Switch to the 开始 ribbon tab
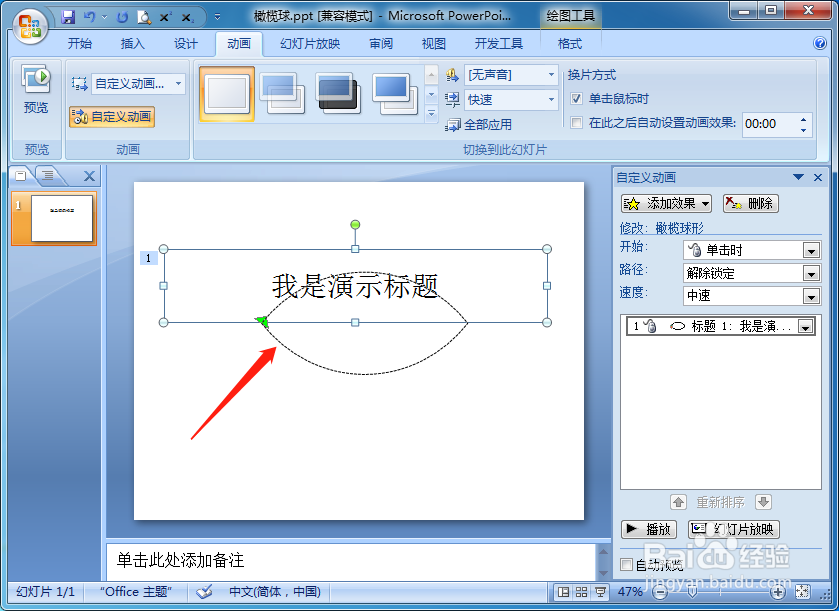This screenshot has width=839, height=611. tap(80, 44)
